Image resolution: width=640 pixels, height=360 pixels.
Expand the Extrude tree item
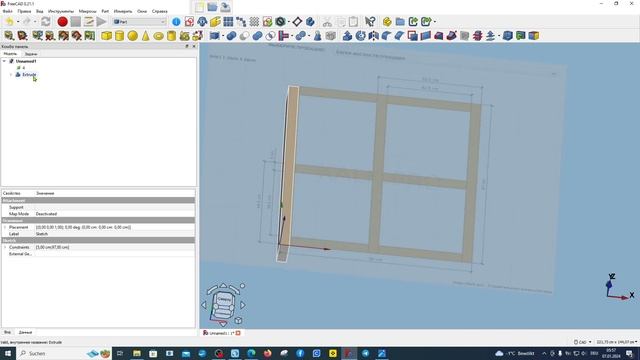(11, 75)
